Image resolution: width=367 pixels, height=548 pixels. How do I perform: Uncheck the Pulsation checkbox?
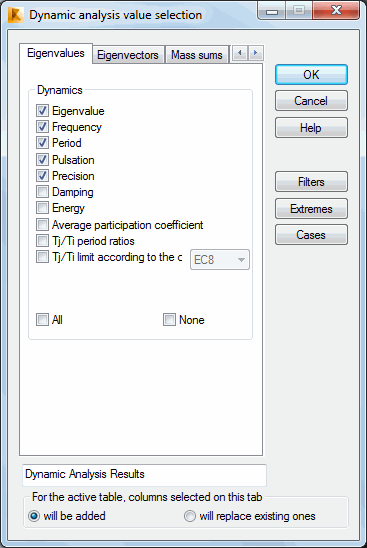[42, 160]
